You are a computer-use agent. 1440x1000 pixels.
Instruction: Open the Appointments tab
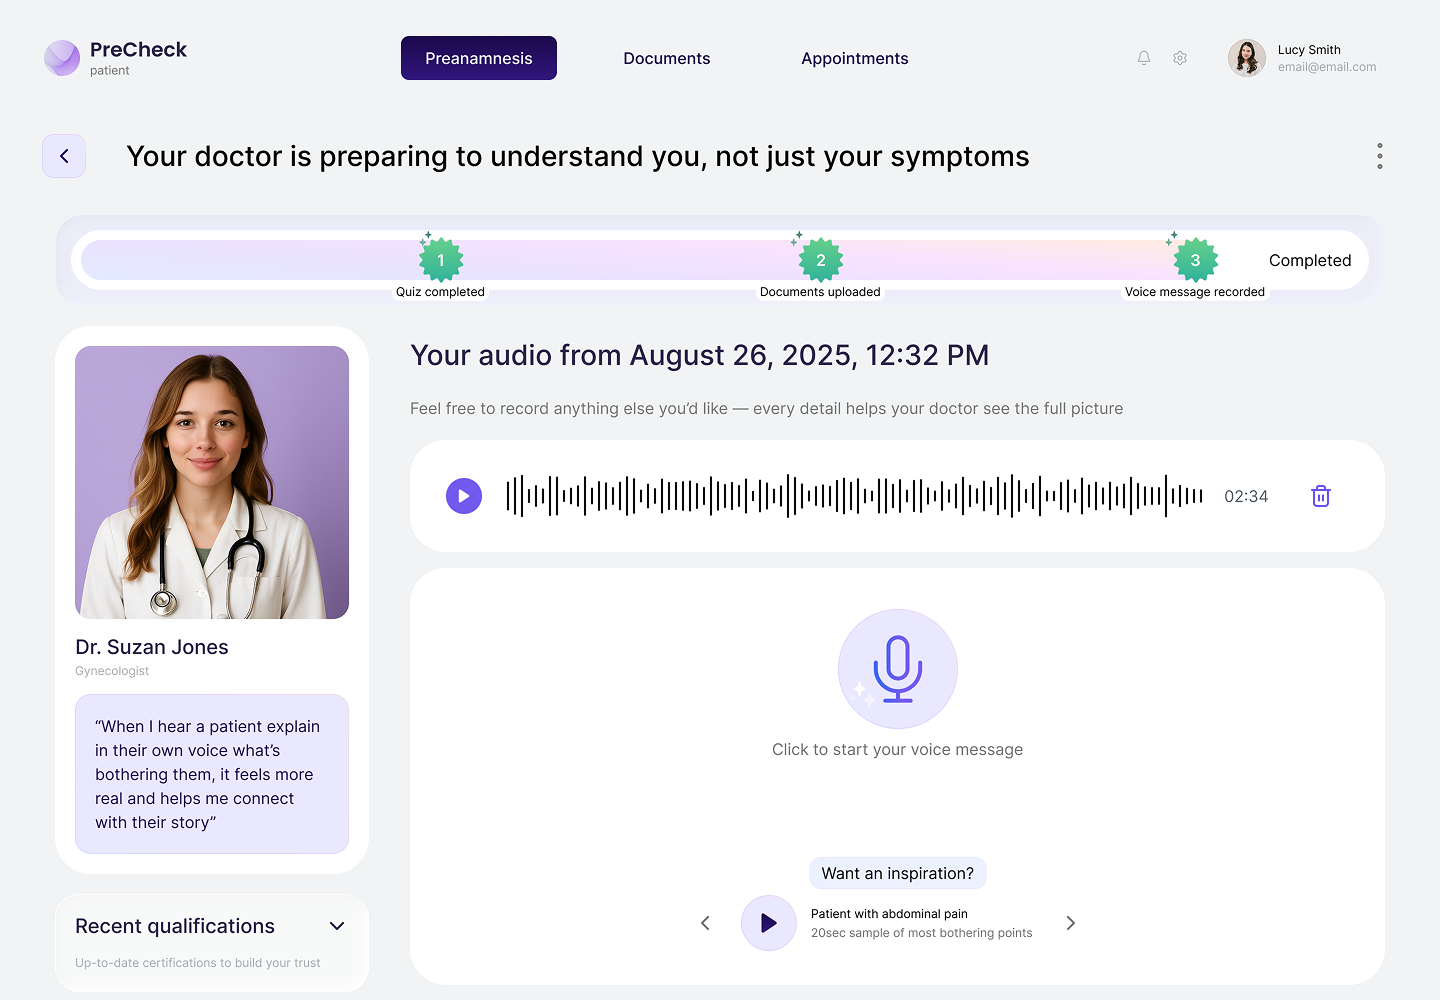point(854,58)
